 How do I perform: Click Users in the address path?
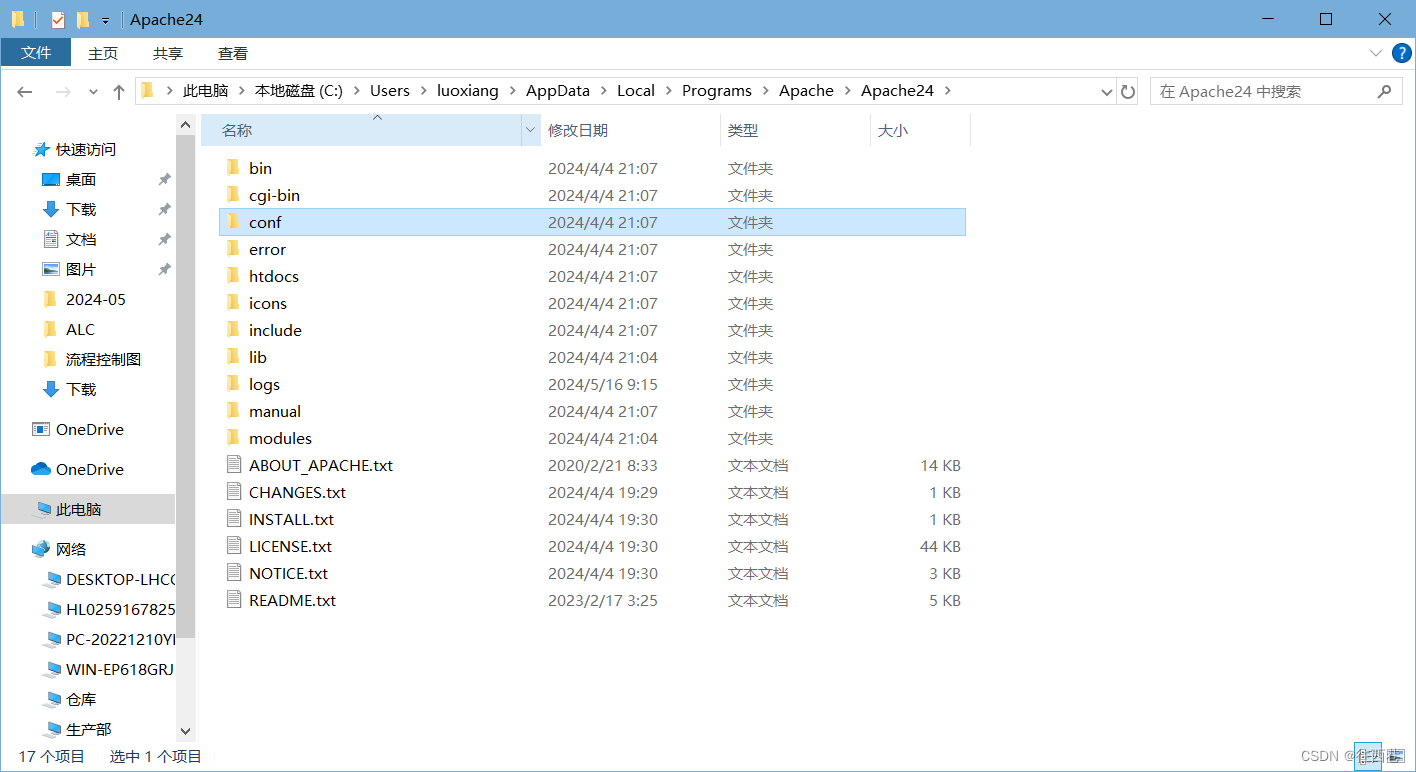(x=390, y=91)
